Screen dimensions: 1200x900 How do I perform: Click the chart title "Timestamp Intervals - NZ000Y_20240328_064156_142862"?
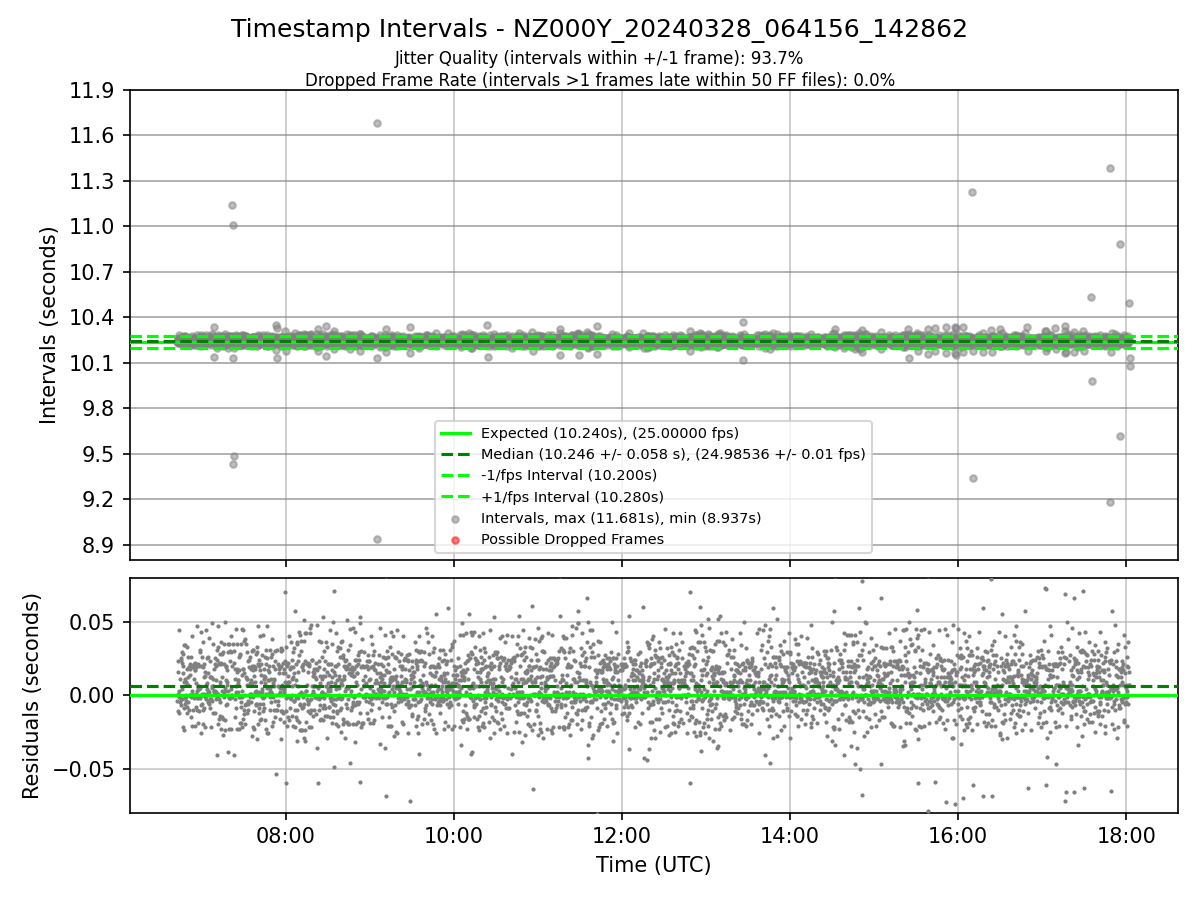pos(599,29)
